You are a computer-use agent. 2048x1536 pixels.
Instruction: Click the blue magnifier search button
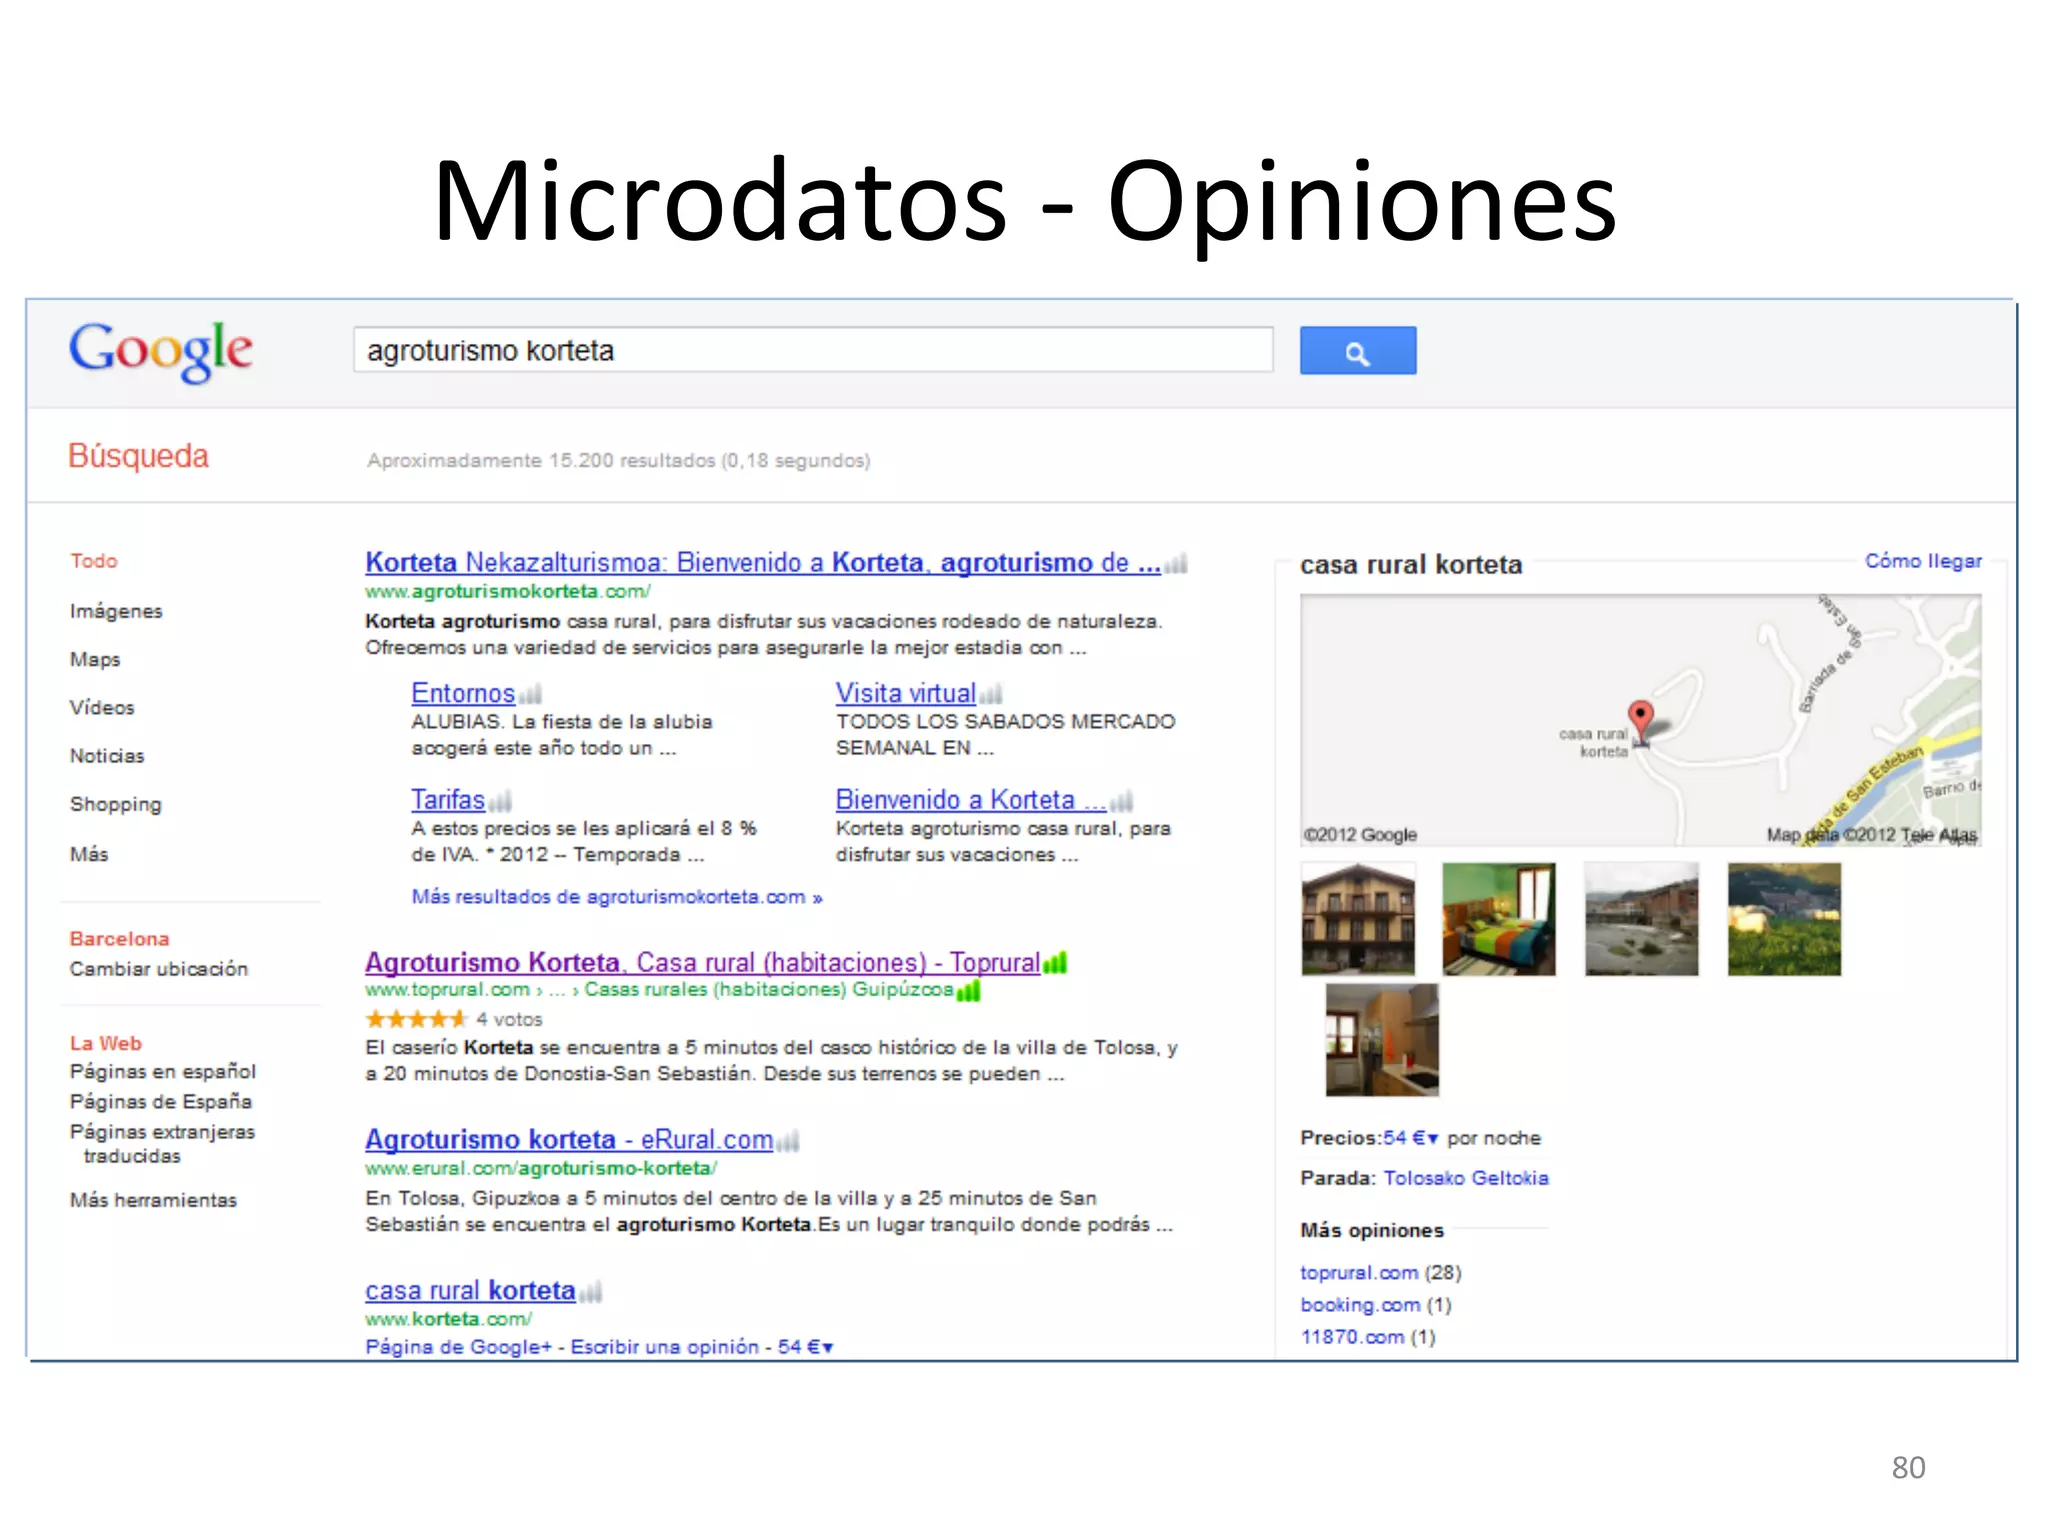pos(1357,351)
